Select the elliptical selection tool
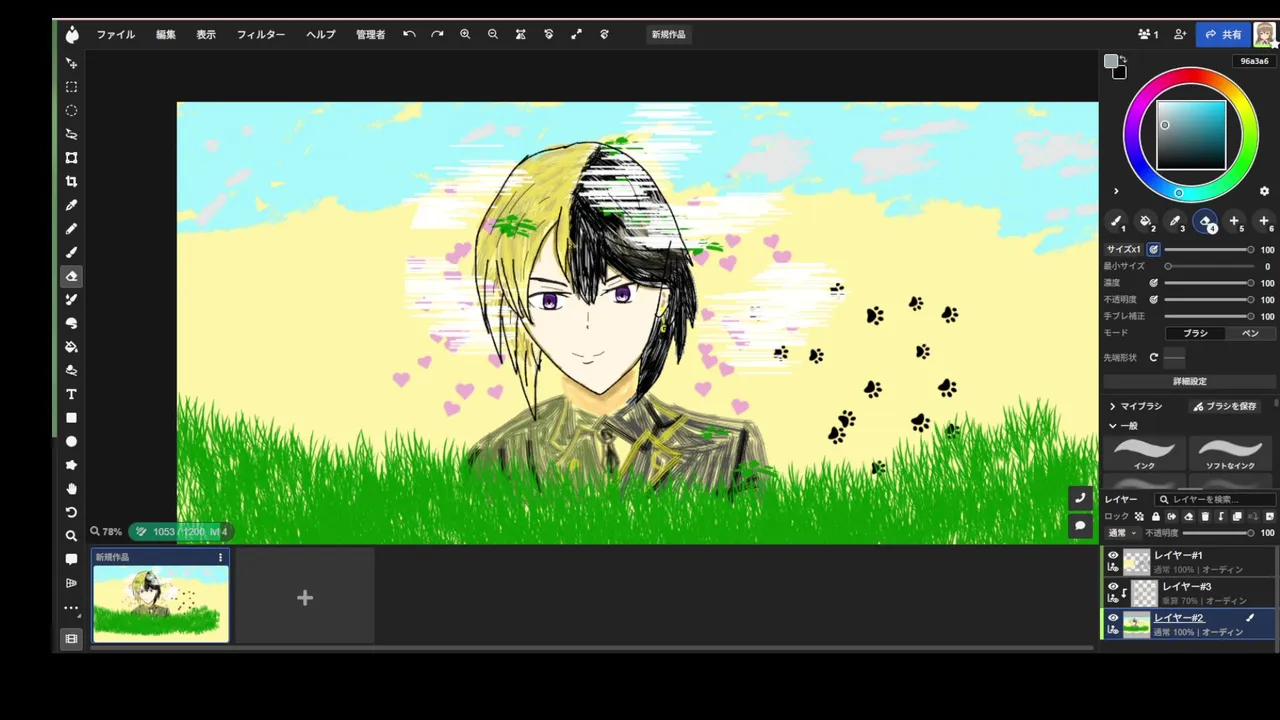Screen dimensions: 1280x720 pyautogui.click(x=71, y=110)
